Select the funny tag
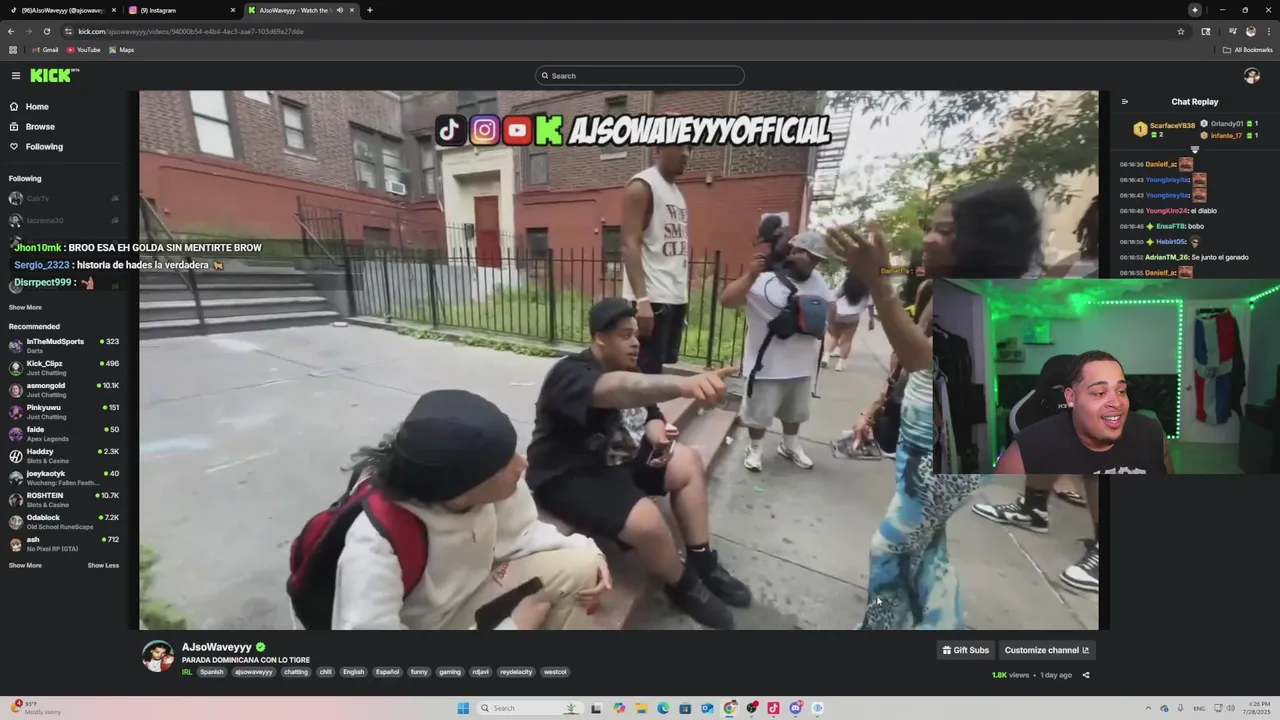 (x=419, y=672)
